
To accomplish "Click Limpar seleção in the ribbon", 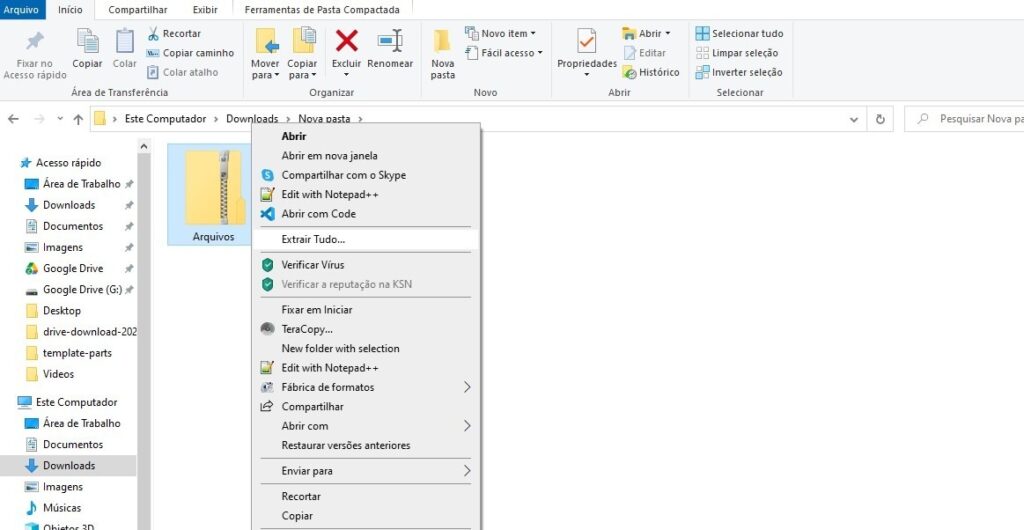I will 737,53.
